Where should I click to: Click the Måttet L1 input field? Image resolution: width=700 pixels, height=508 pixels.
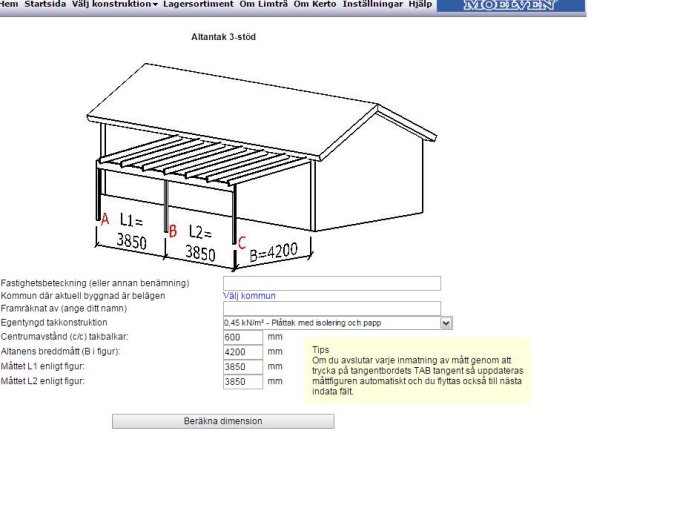[243, 367]
